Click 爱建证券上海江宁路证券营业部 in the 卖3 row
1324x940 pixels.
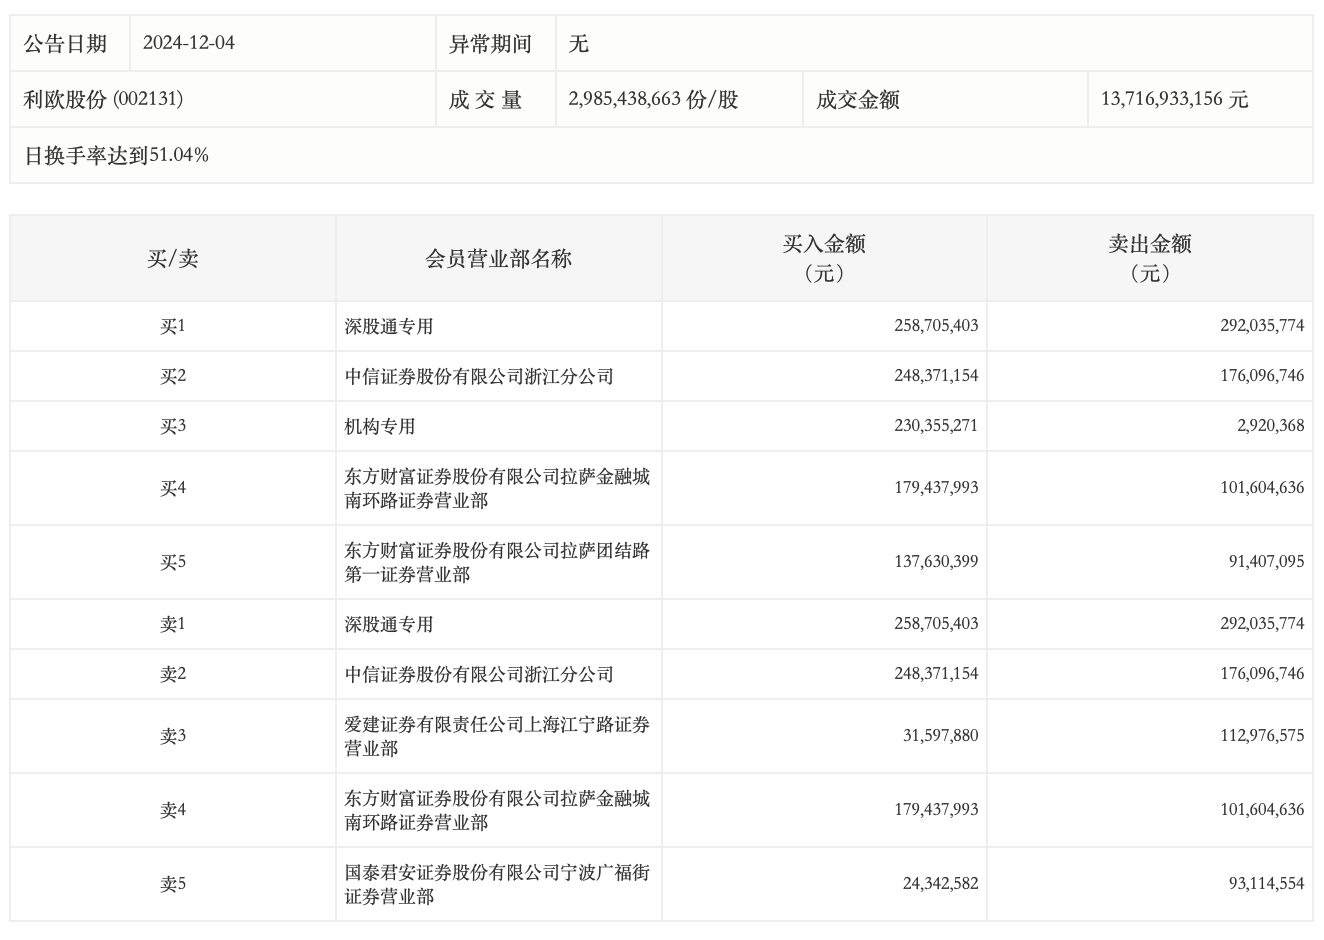(x=497, y=736)
